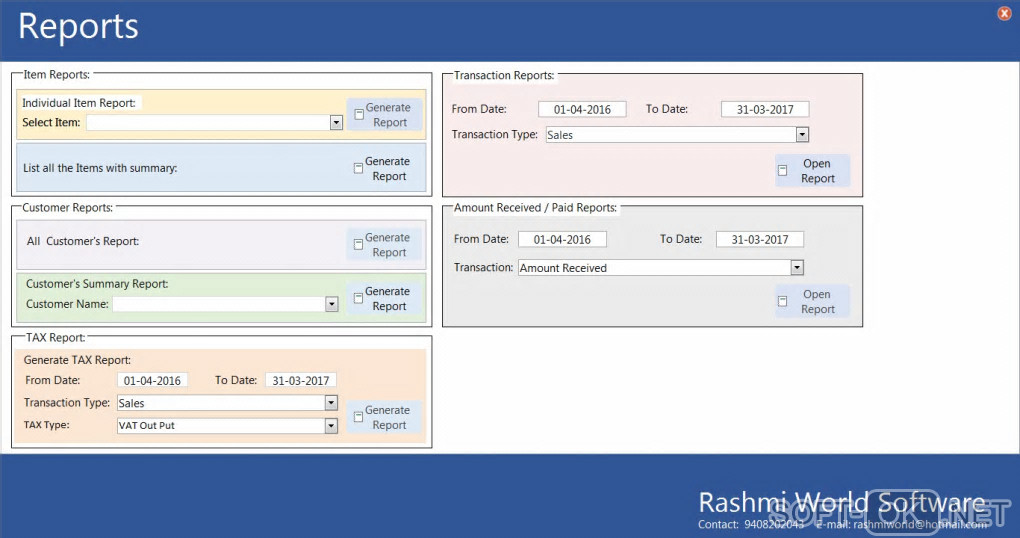Expand the Customer Name dropdown arrow
1020x538 pixels.
[x=332, y=304]
